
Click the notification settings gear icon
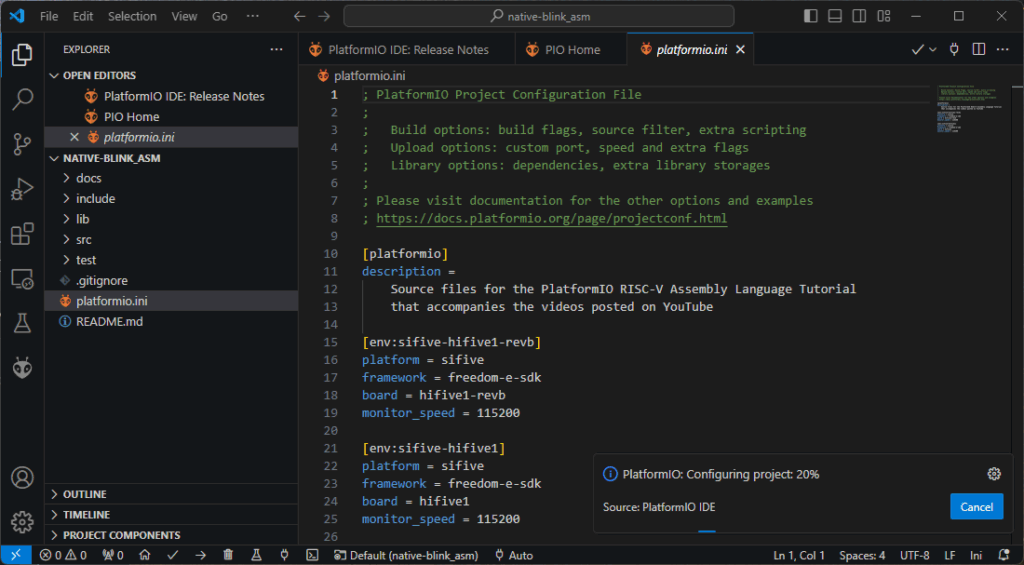tap(993, 474)
